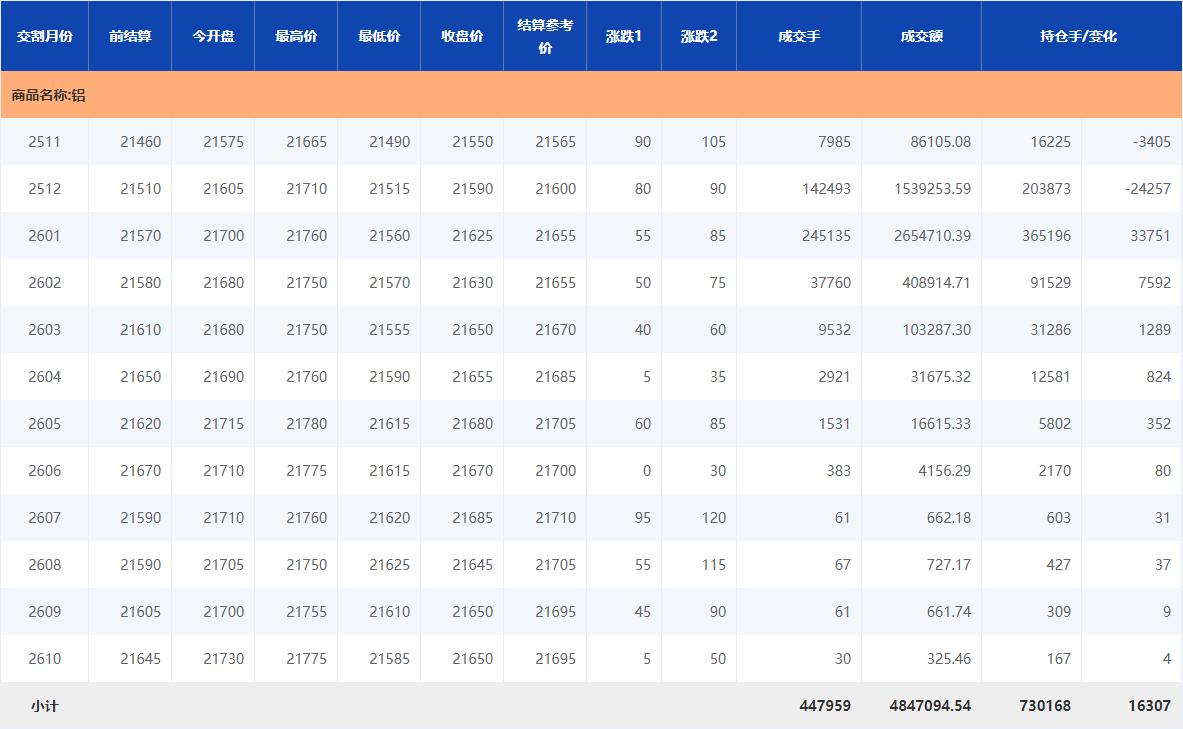Select the 2511 delivery month cell
The width and height of the screenshot is (1183, 729).
click(x=44, y=142)
